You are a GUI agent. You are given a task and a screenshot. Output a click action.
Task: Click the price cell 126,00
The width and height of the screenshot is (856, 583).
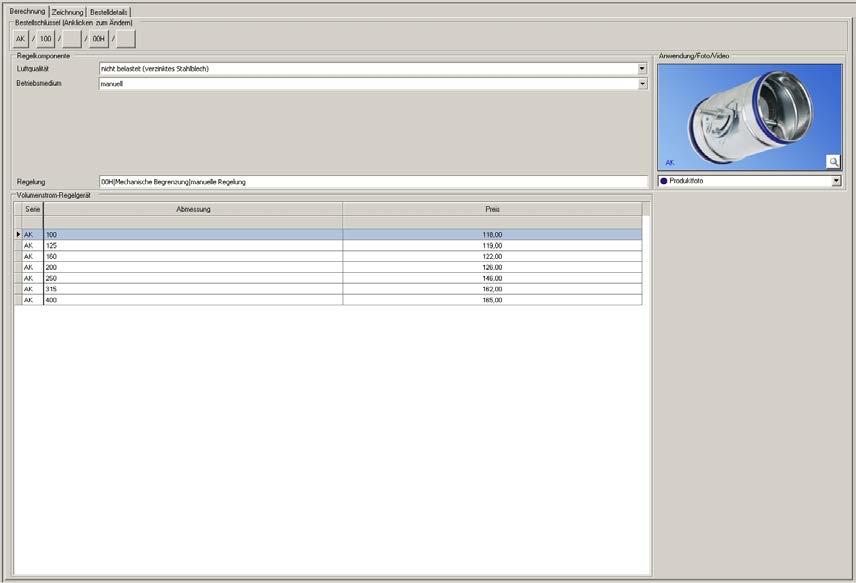(x=492, y=267)
